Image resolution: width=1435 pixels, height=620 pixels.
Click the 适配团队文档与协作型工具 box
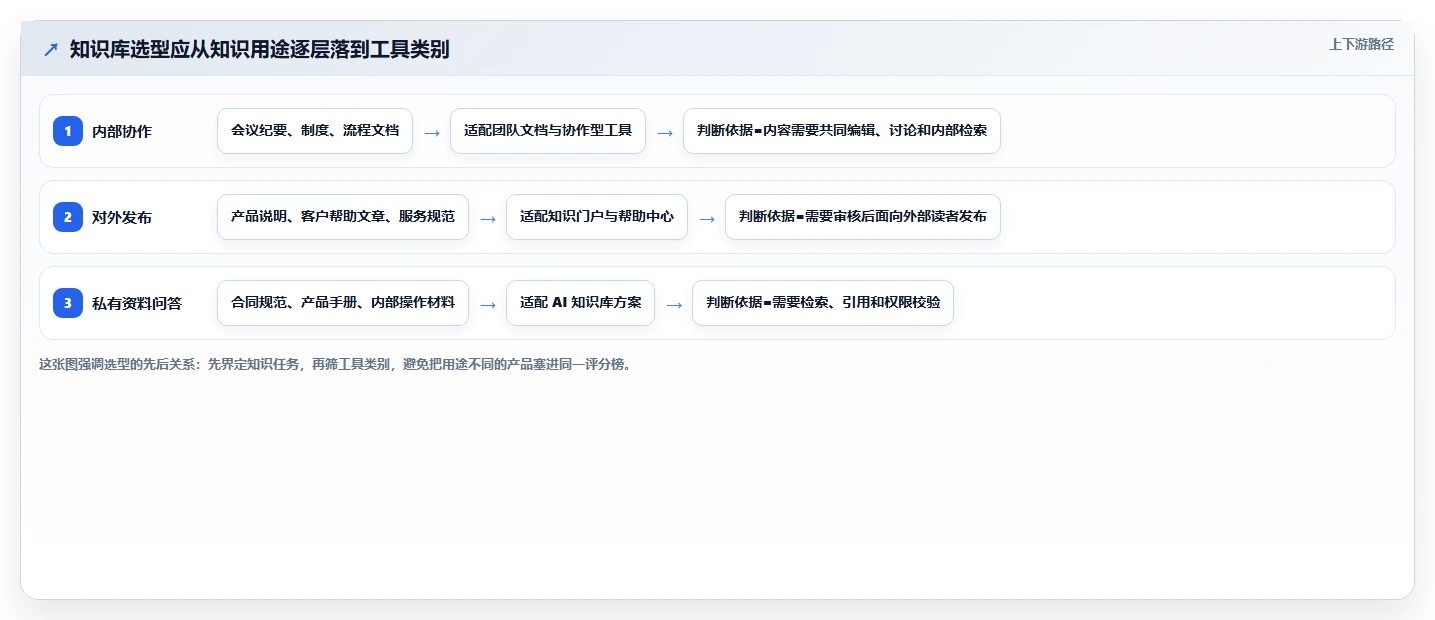click(548, 131)
